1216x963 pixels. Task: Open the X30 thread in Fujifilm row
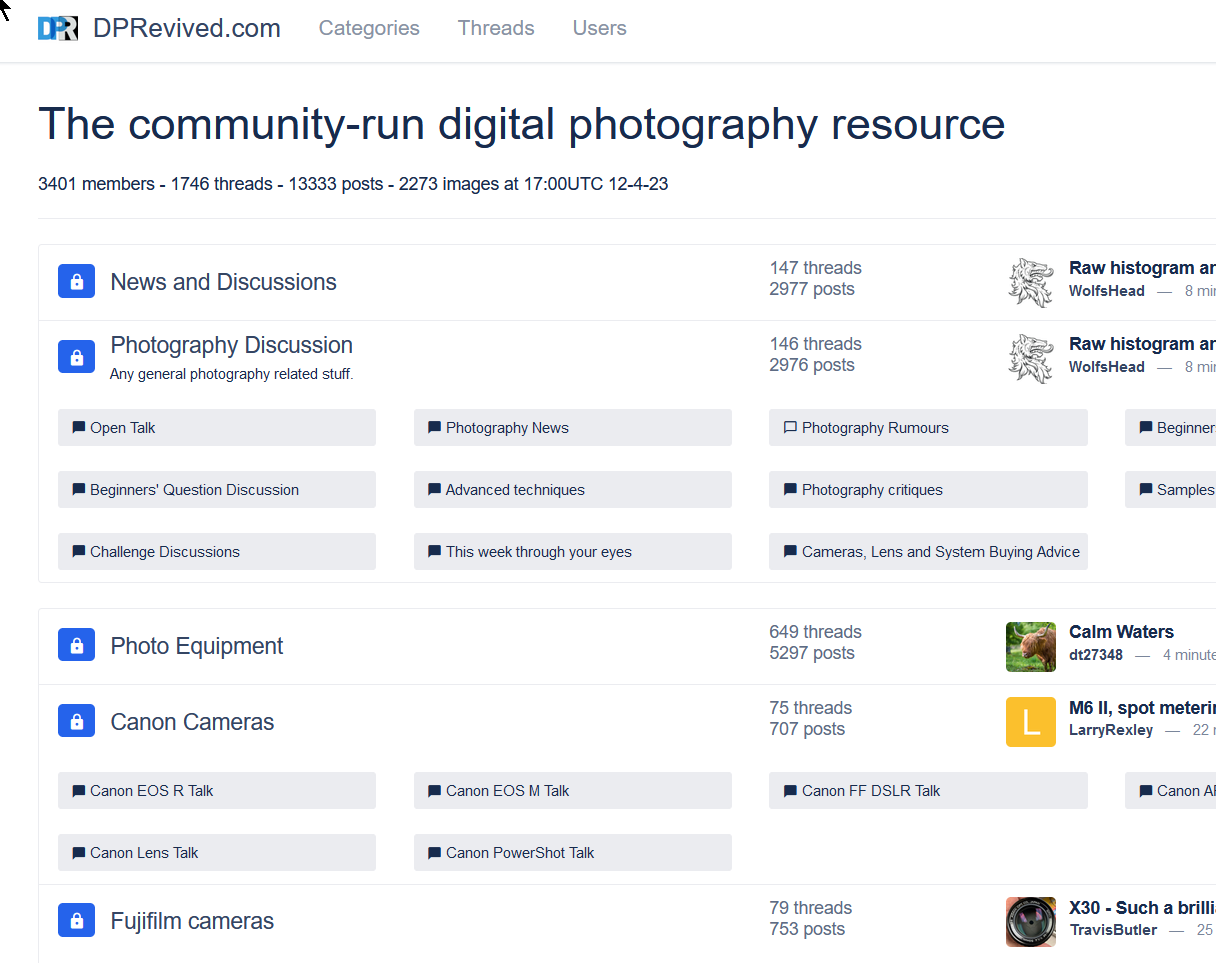[1142, 908]
